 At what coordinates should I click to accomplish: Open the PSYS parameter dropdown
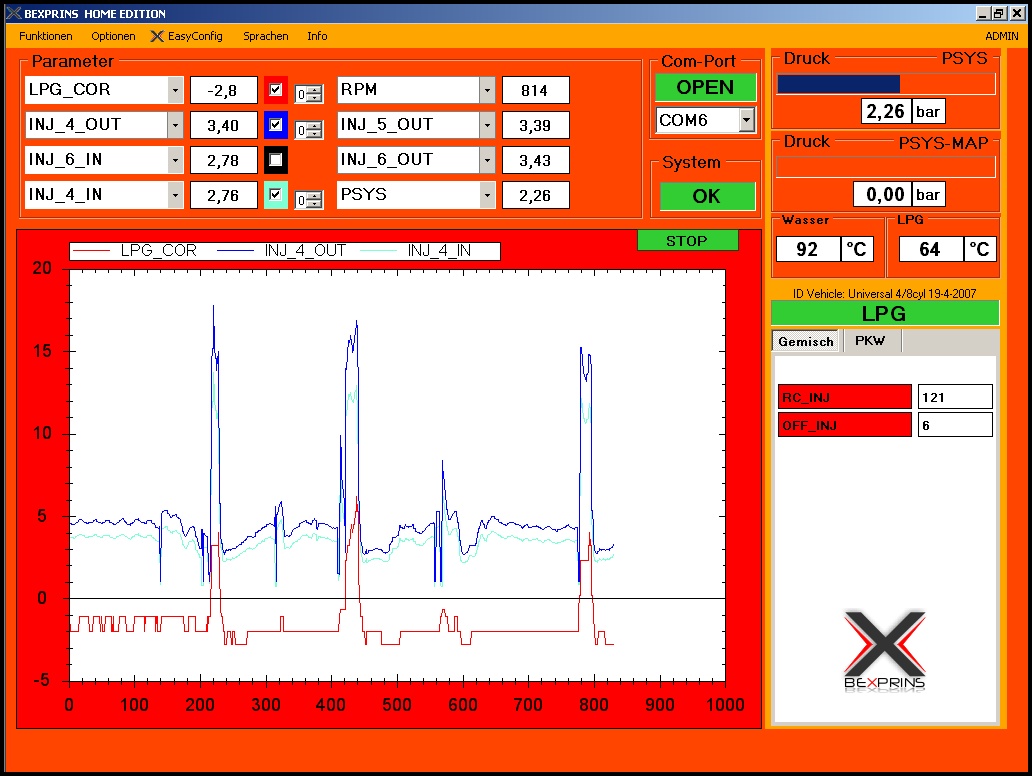[487, 195]
